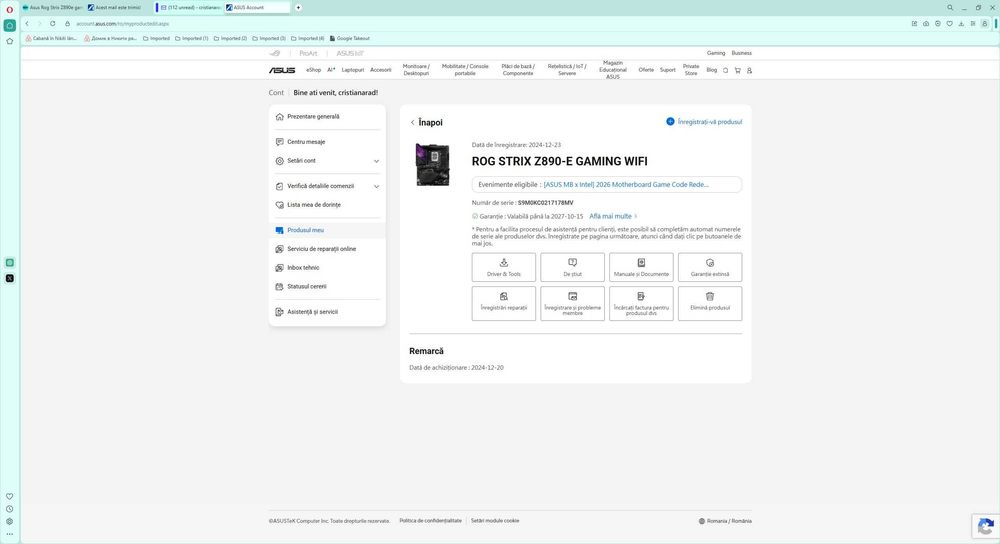Image resolution: width=1000 pixels, height=544 pixels.
Task: Open Opera sidebar settings gear icon
Action: [10, 521]
